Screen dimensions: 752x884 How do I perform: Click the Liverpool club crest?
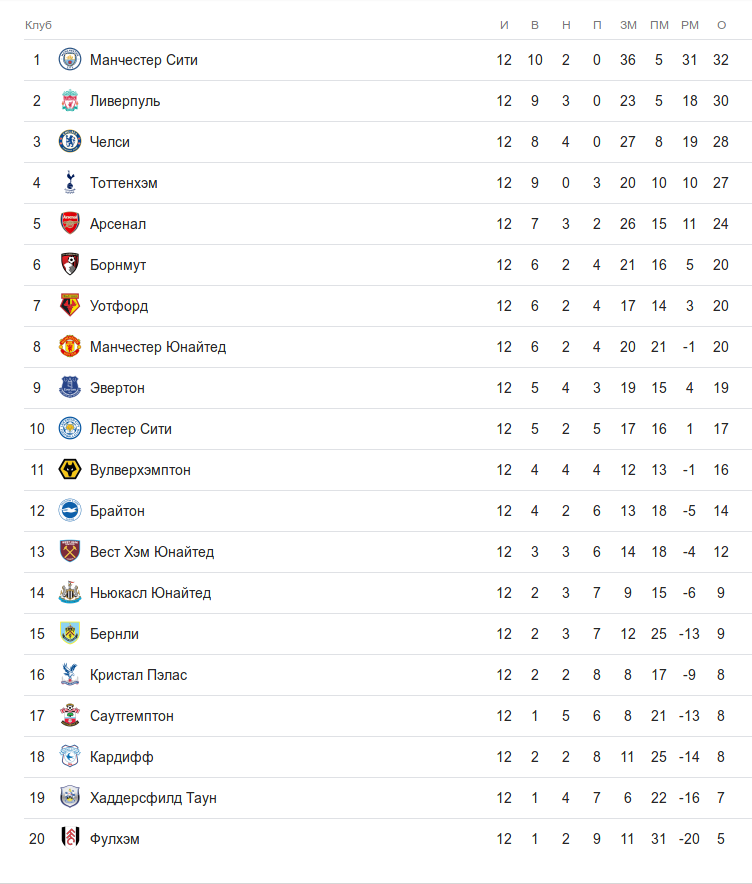click(x=69, y=101)
